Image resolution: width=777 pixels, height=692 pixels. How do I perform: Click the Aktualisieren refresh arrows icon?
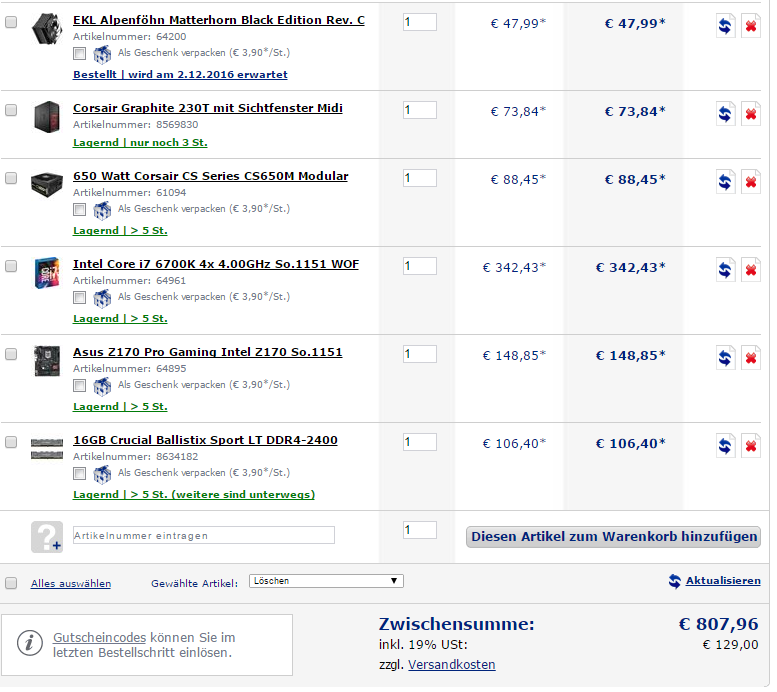[x=674, y=581]
